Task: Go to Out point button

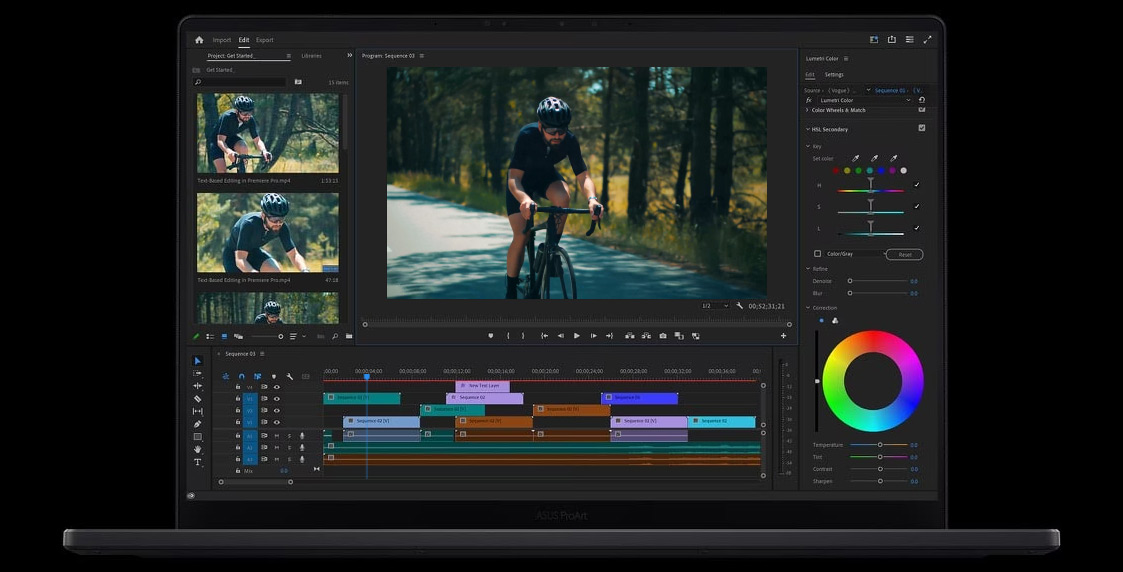Action: 610,336
